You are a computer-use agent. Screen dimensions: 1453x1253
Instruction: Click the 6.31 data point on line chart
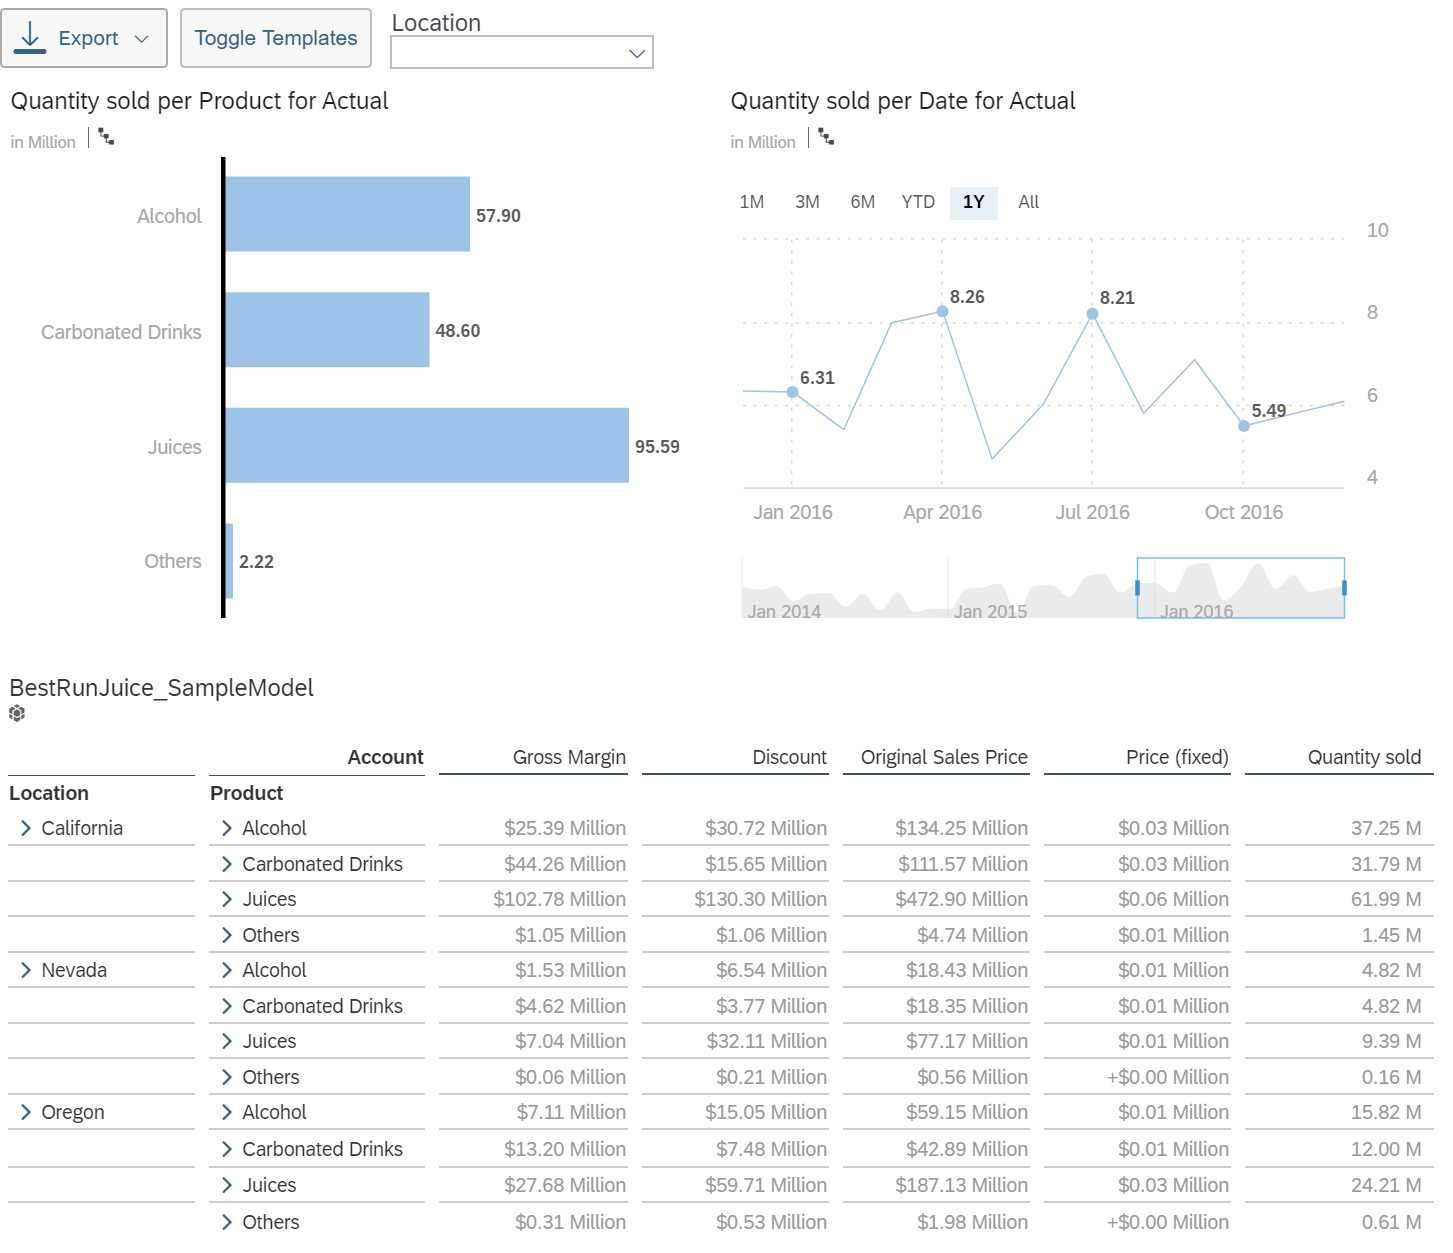point(792,392)
